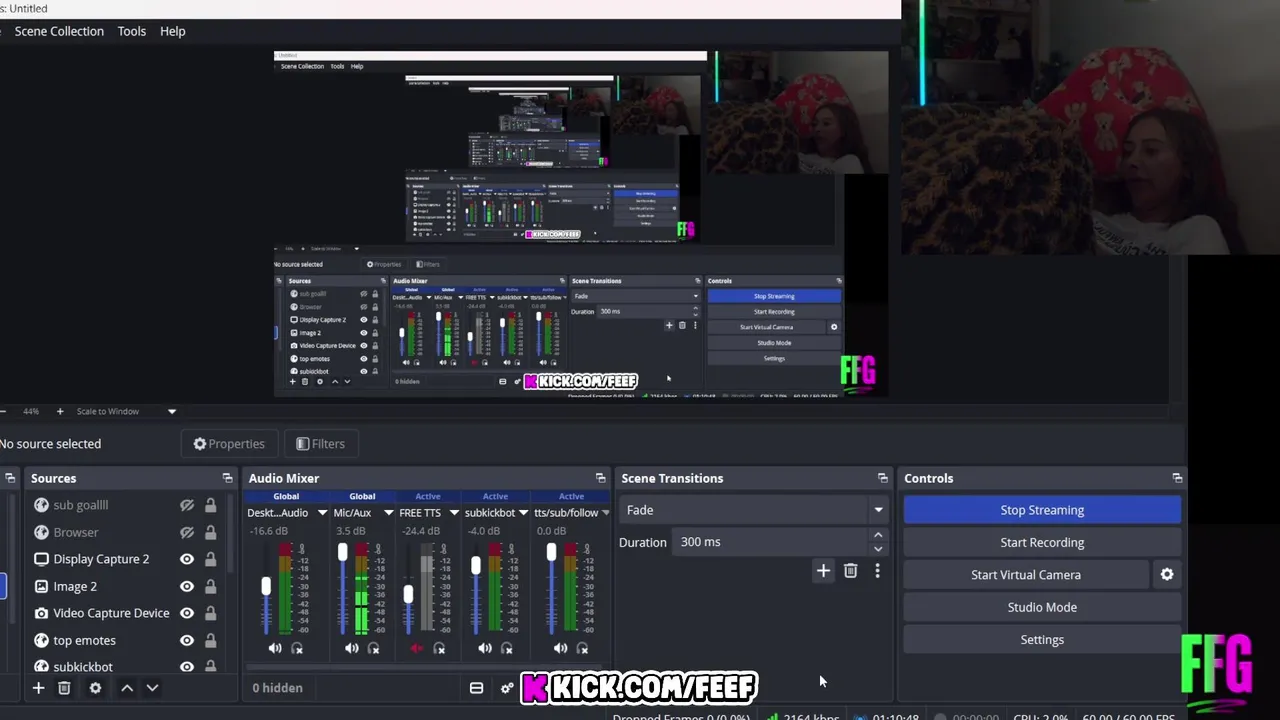Decrease transition duration with down arrow

[x=878, y=548]
